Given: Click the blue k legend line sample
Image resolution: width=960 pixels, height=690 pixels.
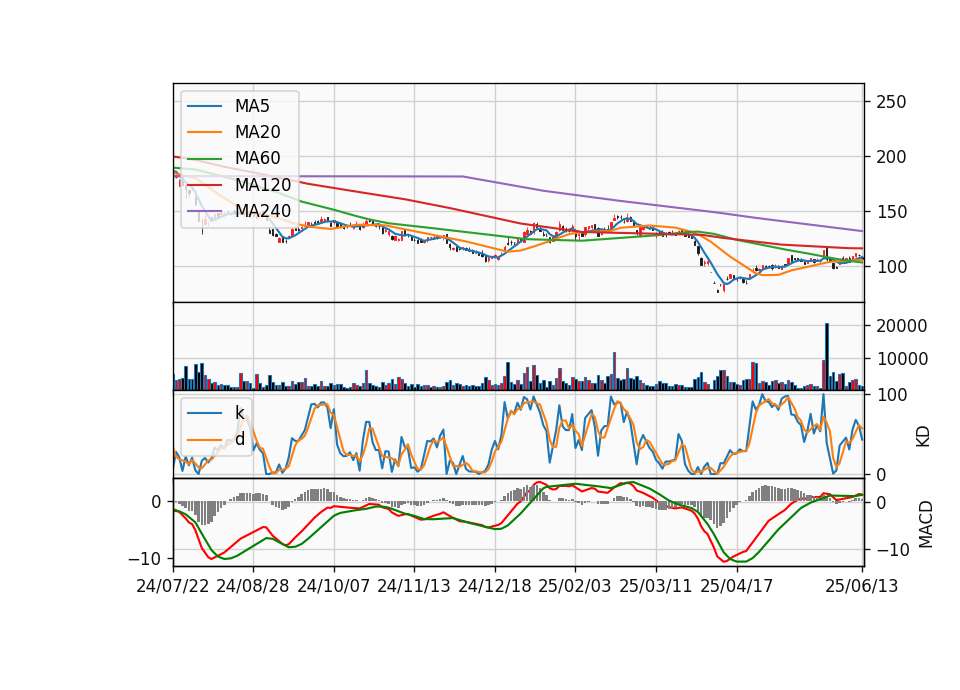Looking at the screenshot, I should click(x=204, y=413).
